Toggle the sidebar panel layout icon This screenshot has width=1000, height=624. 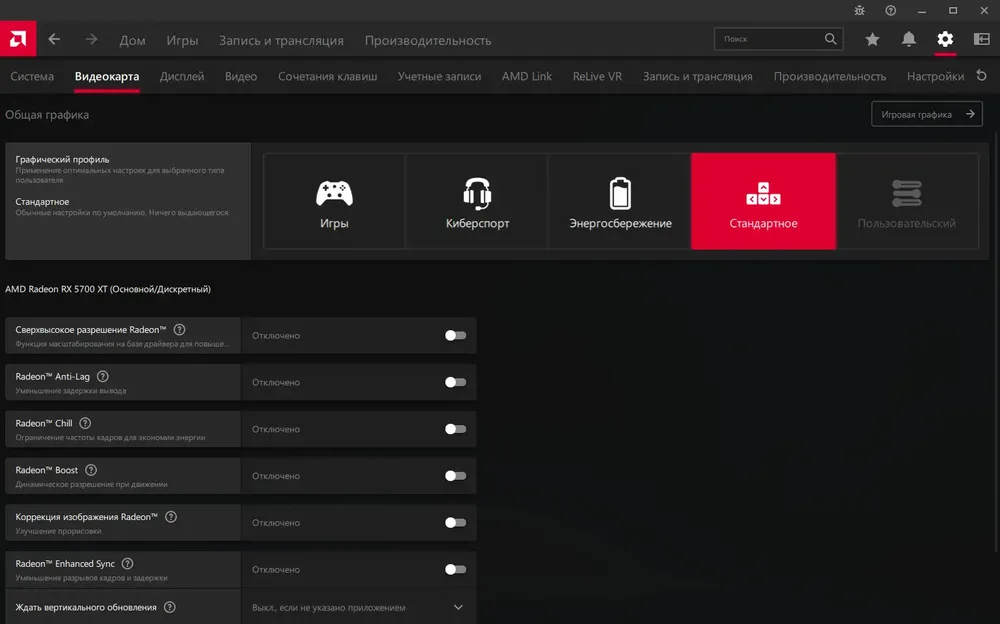point(982,40)
